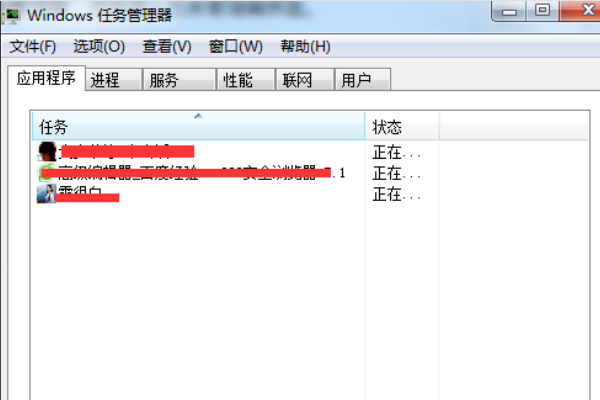Click the Task Manager title bar icon
Image resolution: width=600 pixels, height=400 pixels.
pos(11,16)
